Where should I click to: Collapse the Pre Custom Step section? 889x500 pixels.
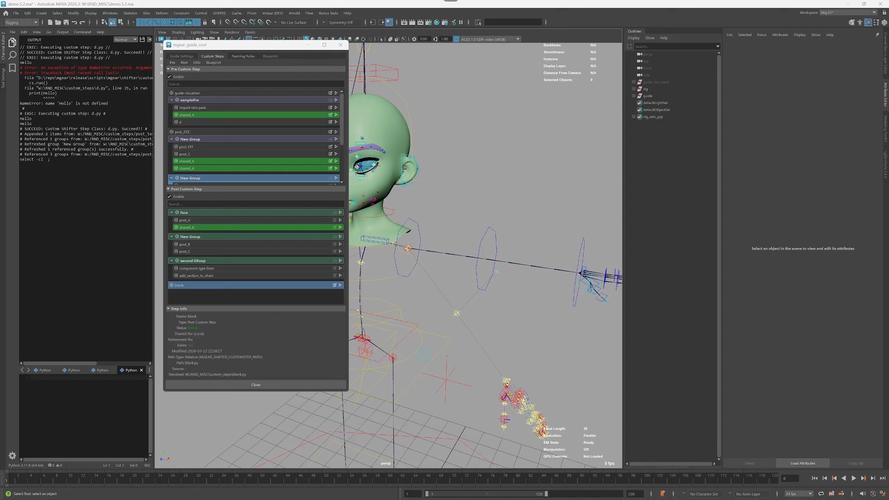coord(169,69)
